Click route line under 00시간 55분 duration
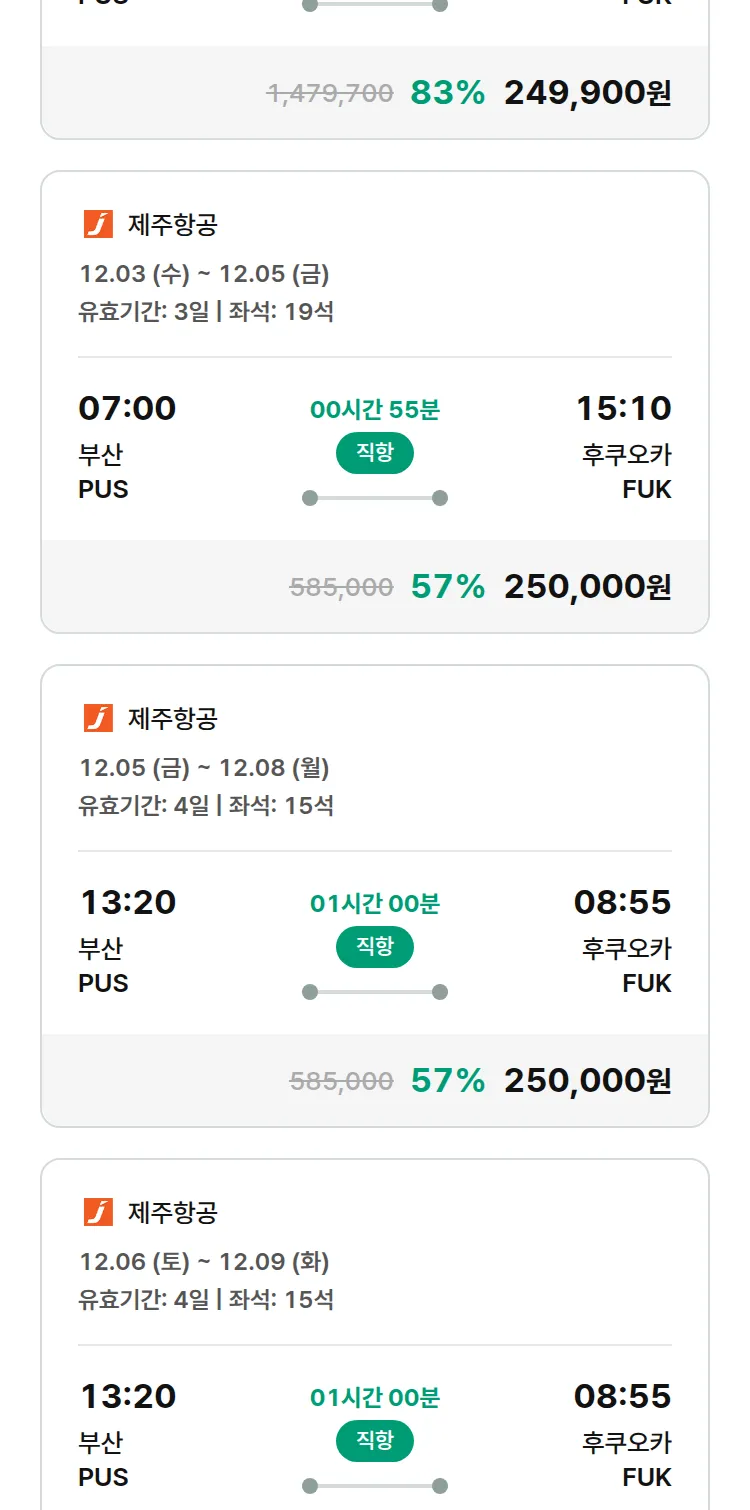 375,498
